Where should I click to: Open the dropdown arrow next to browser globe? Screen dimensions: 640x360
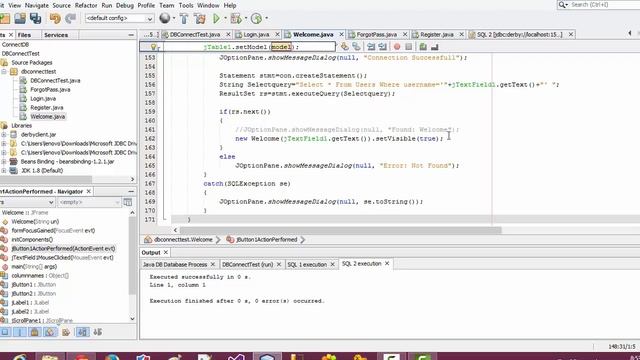click(x=174, y=18)
